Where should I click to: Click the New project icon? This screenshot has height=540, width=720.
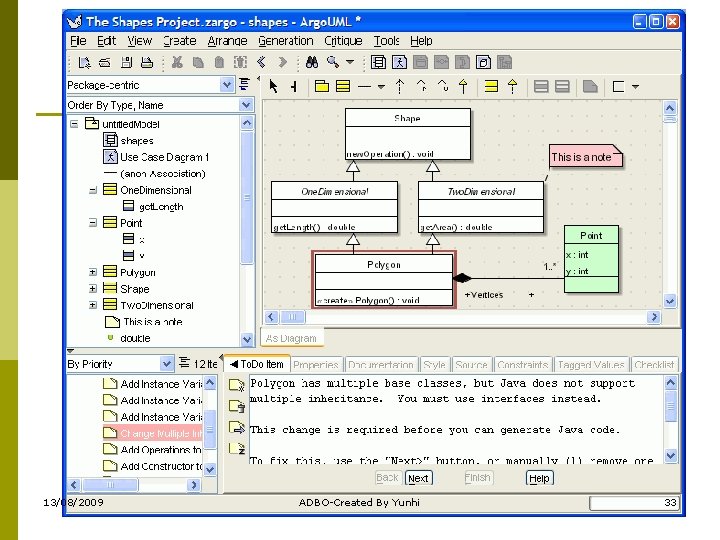pyautogui.click(x=84, y=62)
